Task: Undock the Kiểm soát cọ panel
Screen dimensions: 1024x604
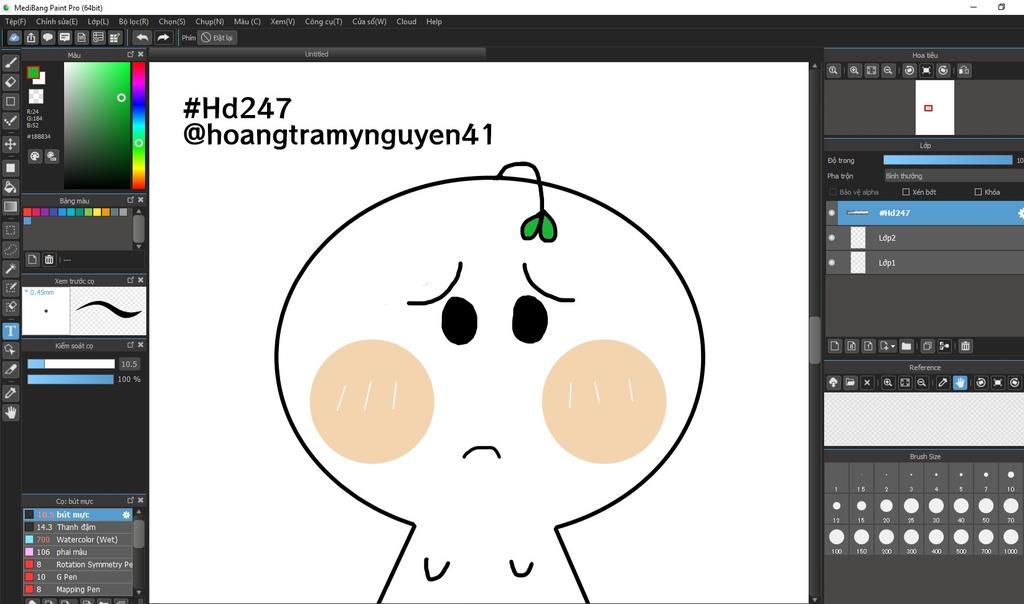Action: [131, 345]
